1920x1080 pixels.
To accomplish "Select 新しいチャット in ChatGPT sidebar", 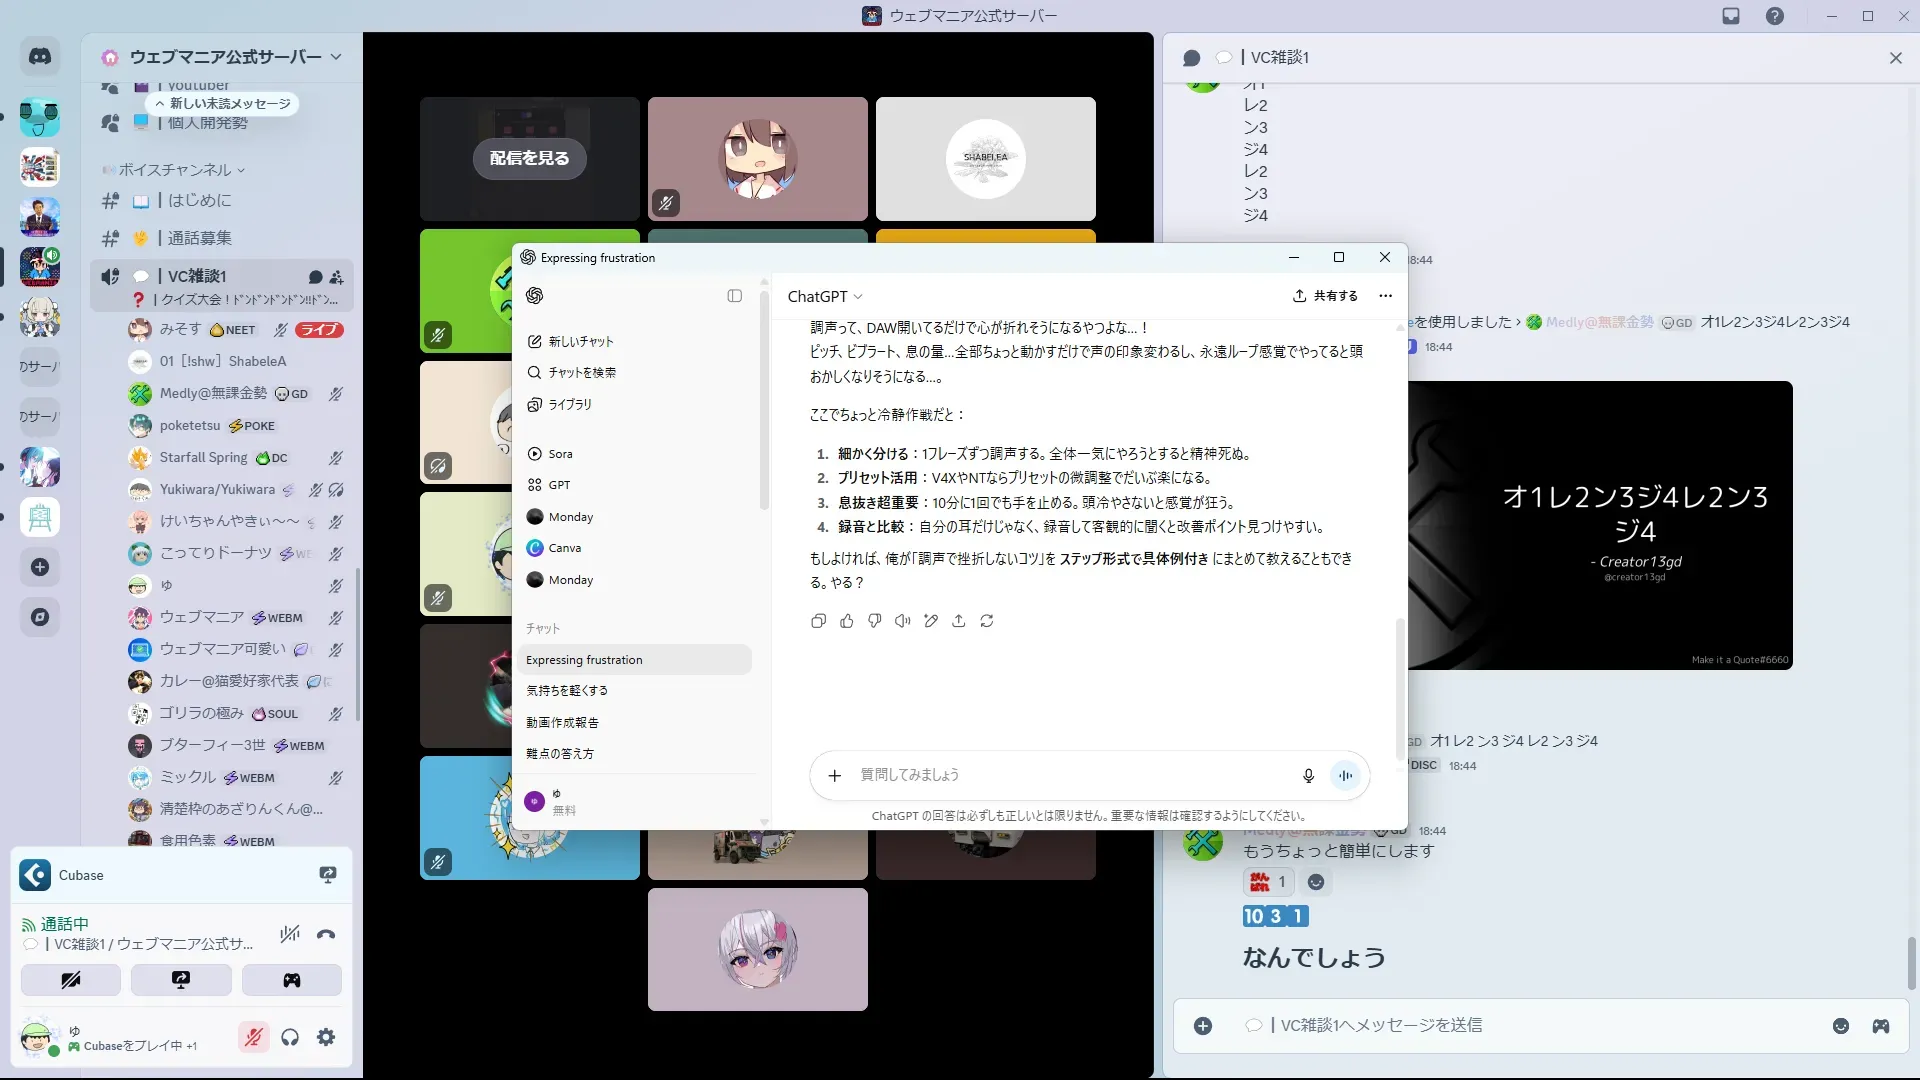I will coord(581,341).
